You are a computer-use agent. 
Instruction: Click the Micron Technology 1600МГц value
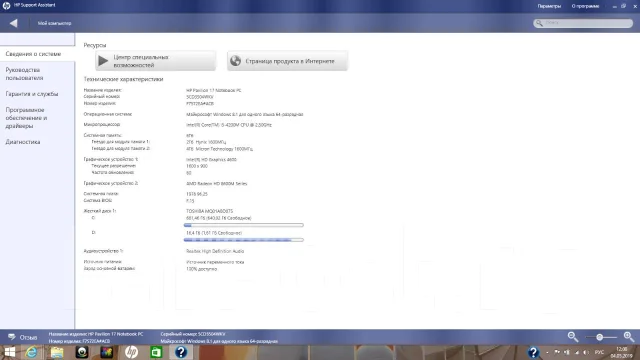click(x=219, y=149)
